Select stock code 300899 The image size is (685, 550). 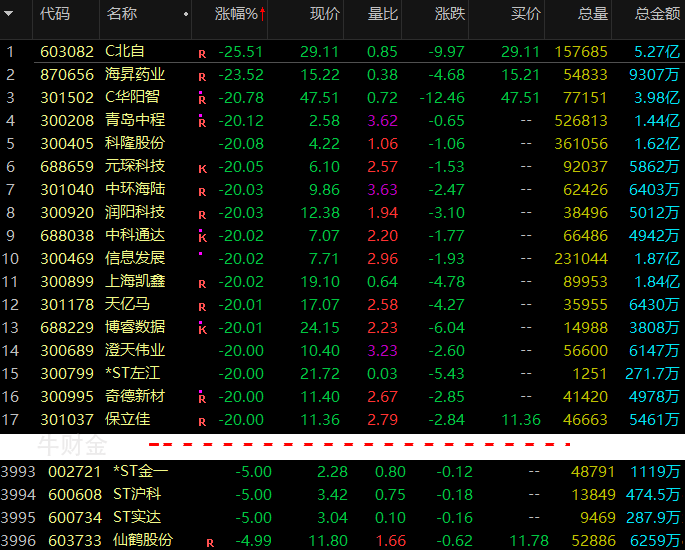point(67,282)
